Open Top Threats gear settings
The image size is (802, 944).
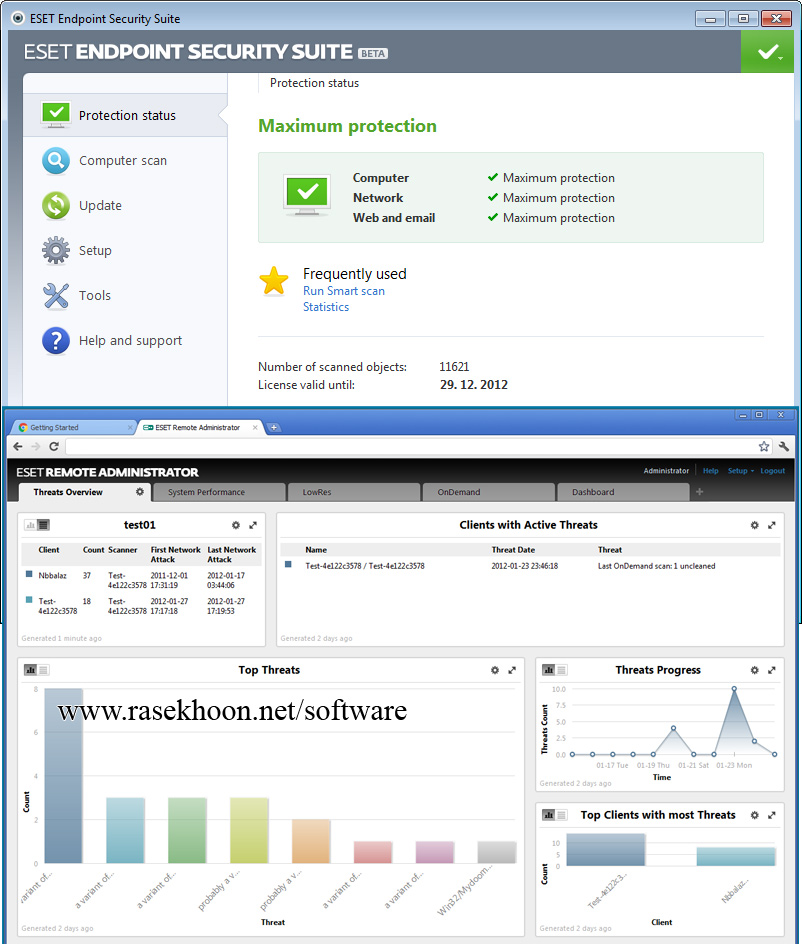[495, 670]
